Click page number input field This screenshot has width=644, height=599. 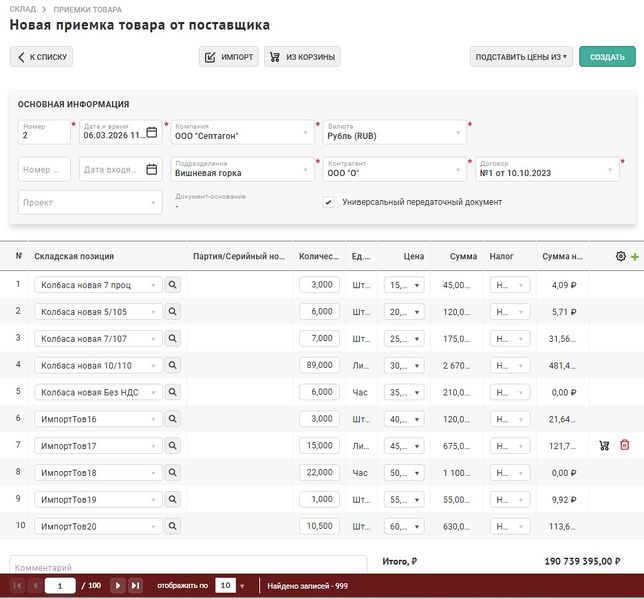click(x=60, y=586)
